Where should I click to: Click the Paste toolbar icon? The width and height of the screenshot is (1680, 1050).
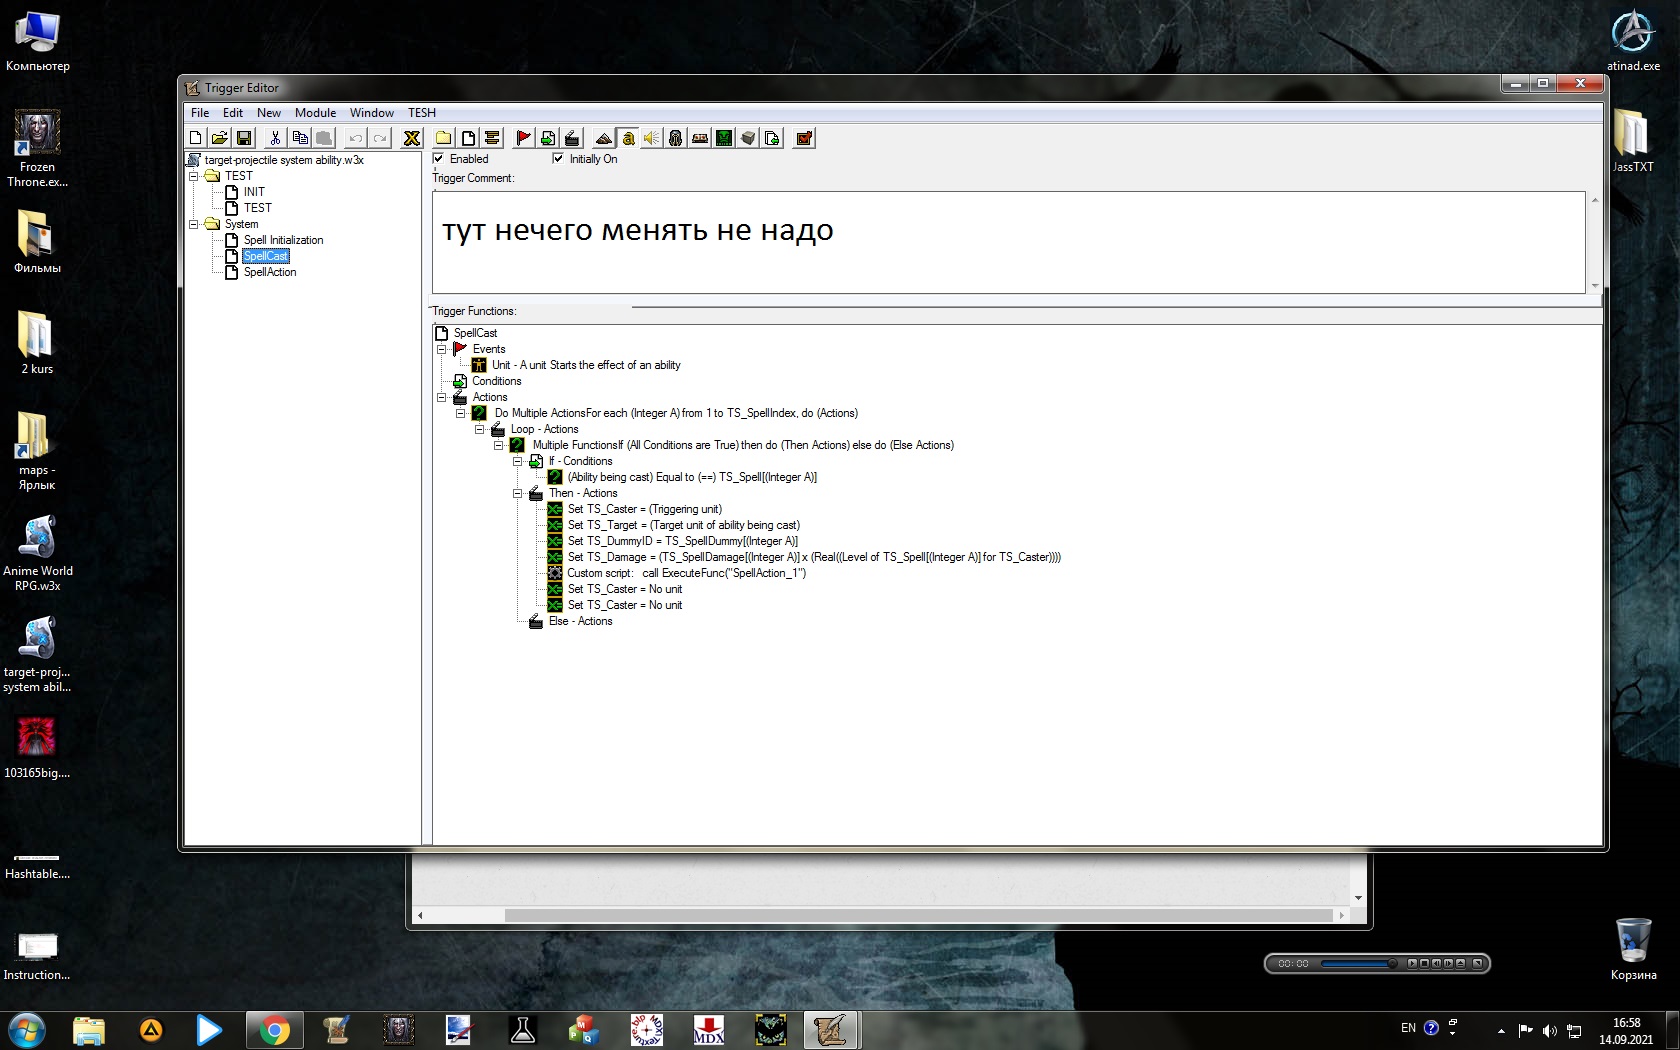coord(323,138)
